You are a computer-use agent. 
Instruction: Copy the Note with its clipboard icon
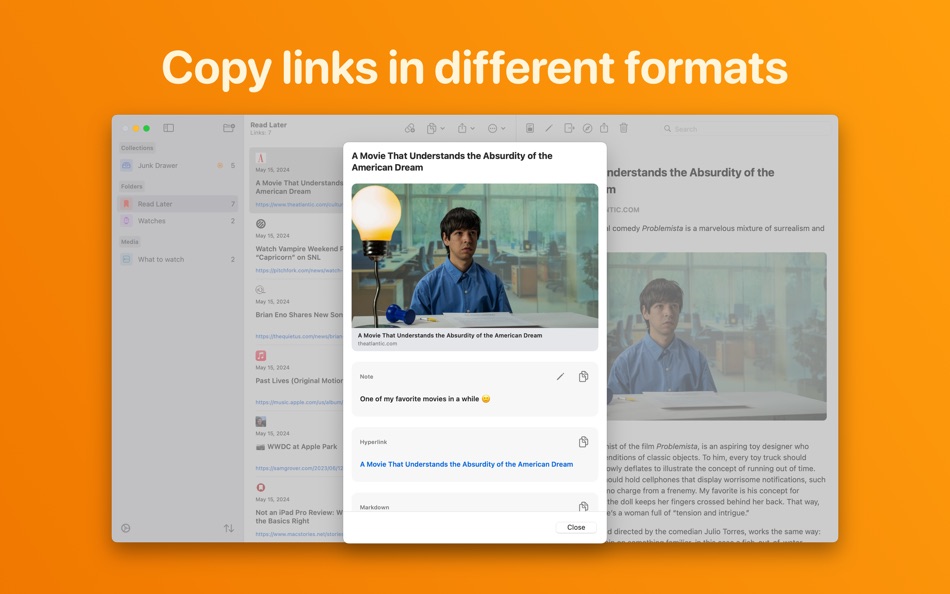click(x=583, y=377)
